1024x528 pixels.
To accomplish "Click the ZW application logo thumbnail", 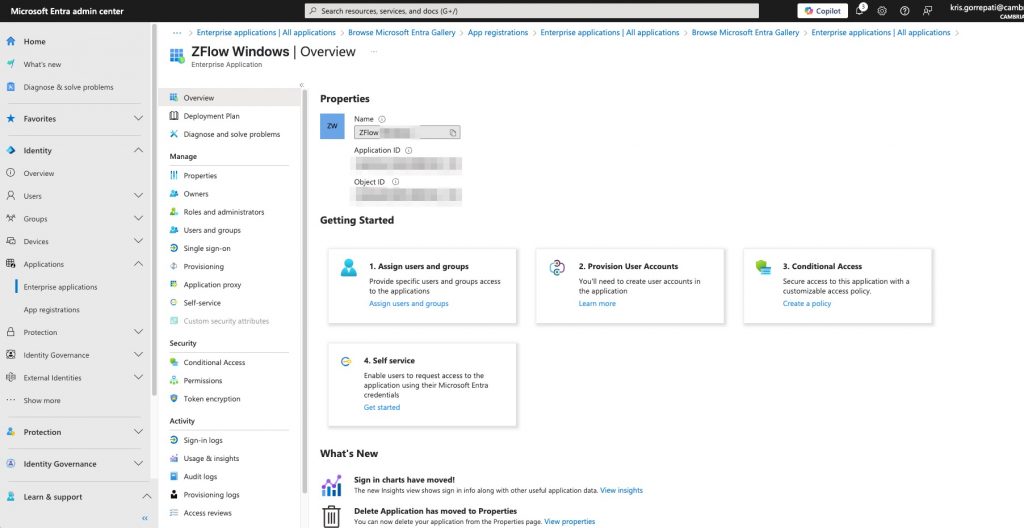I will [332, 126].
